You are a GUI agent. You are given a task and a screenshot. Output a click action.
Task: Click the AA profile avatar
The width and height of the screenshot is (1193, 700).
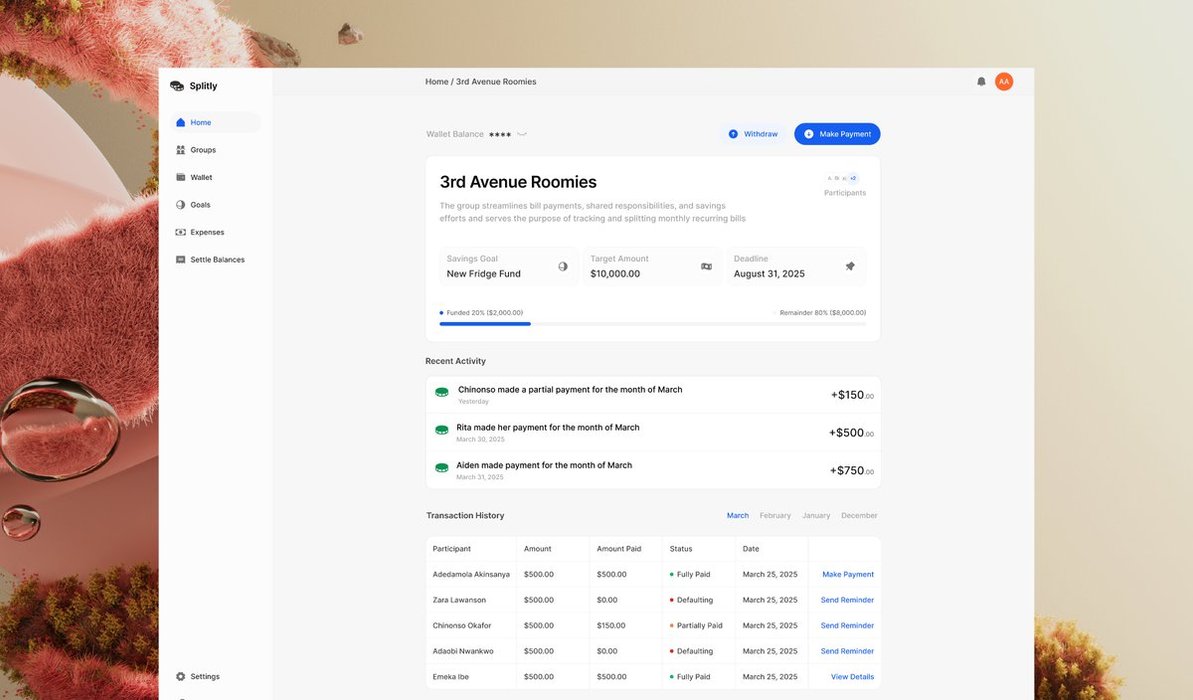pyautogui.click(x=1004, y=82)
